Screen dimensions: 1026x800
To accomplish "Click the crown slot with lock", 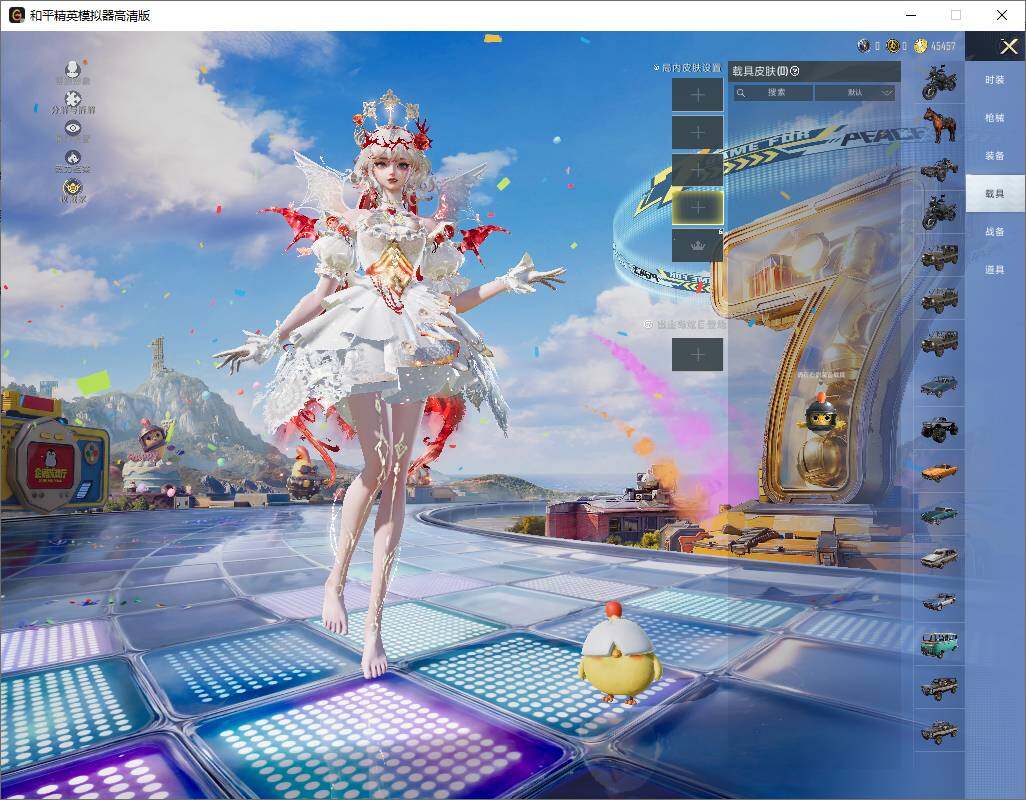I will click(698, 246).
